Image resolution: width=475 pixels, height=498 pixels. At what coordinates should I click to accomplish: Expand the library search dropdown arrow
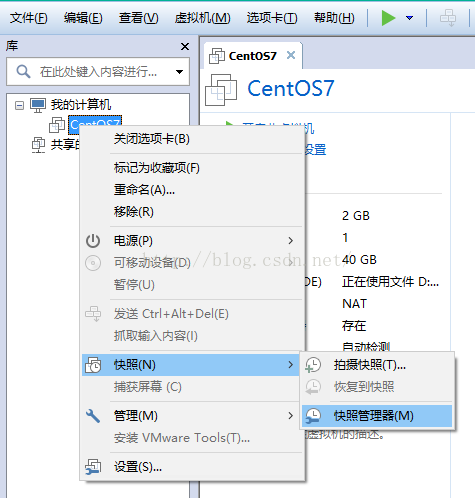tap(179, 72)
